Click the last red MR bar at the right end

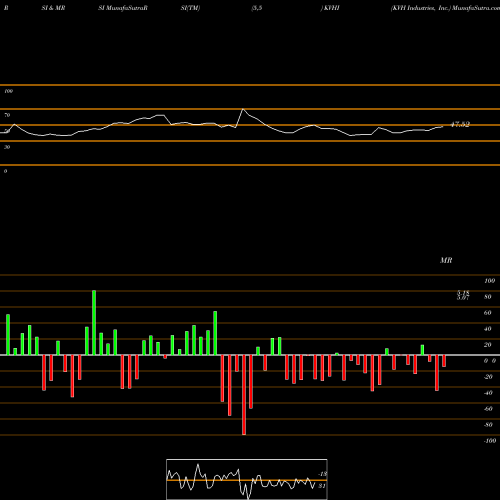tap(444, 361)
